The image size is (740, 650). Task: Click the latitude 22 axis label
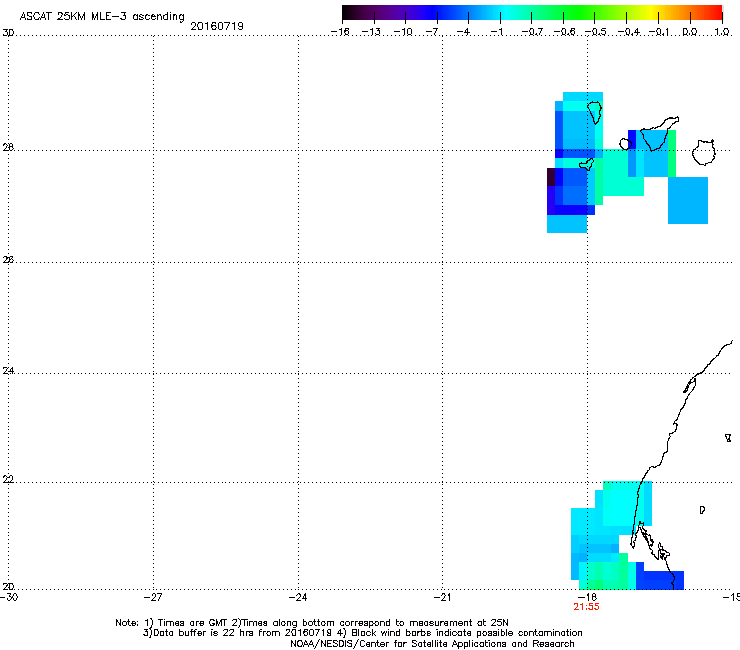[8, 480]
